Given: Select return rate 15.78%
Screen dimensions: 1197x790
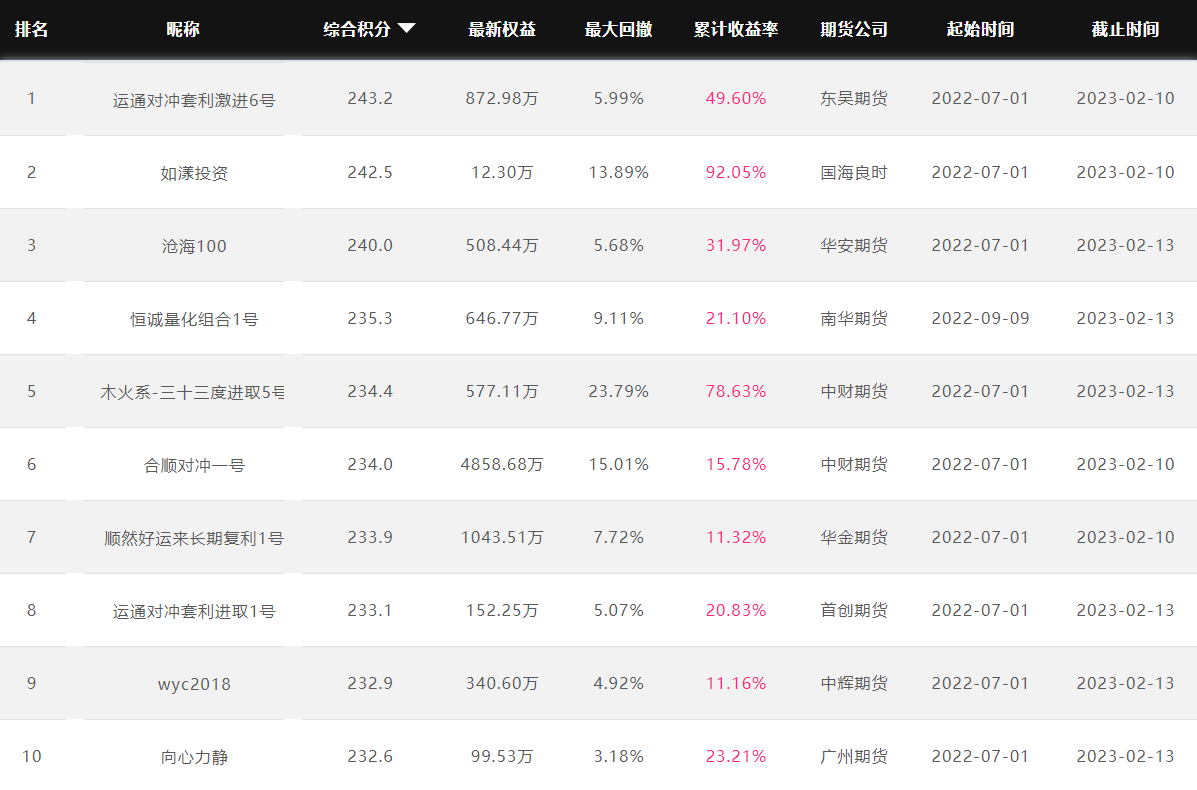Looking at the screenshot, I should [x=736, y=464].
